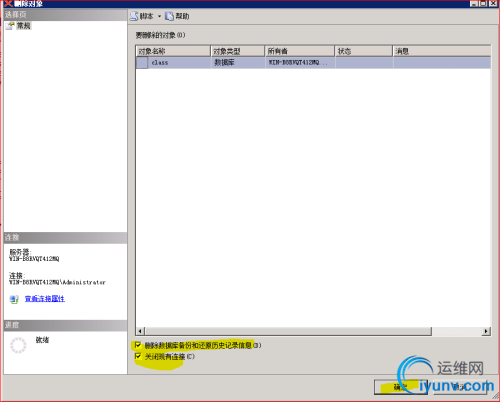Viewport: 500px width, 402px height.
Task: Click the delete-object title bar icon
Action: [8, 4]
